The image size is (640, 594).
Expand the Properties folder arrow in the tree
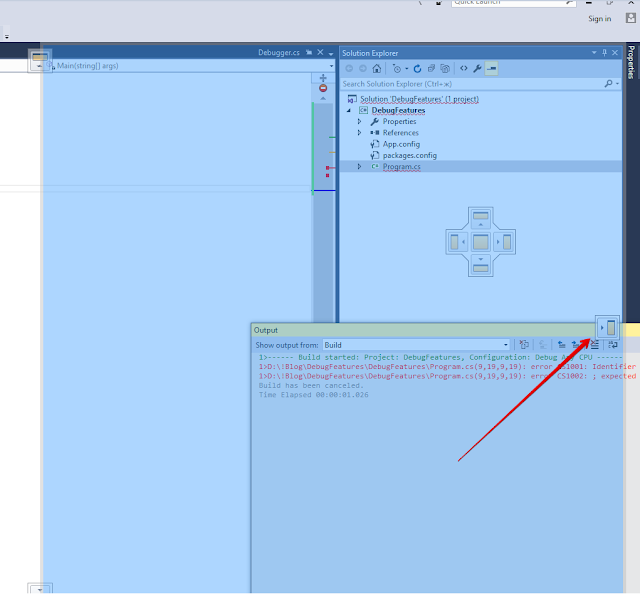tap(359, 122)
